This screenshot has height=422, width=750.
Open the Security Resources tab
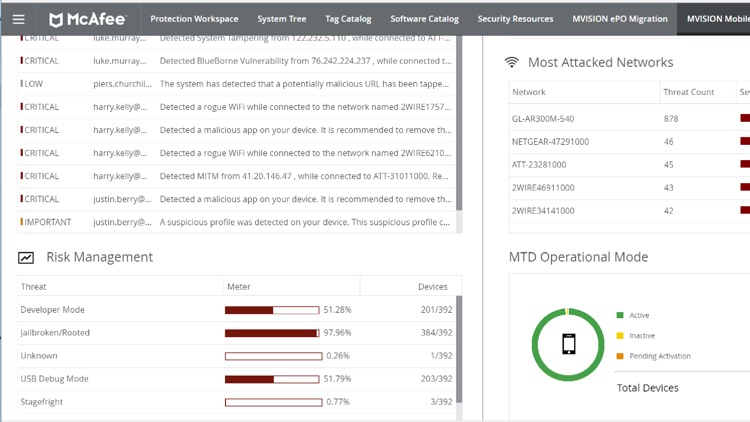(515, 19)
